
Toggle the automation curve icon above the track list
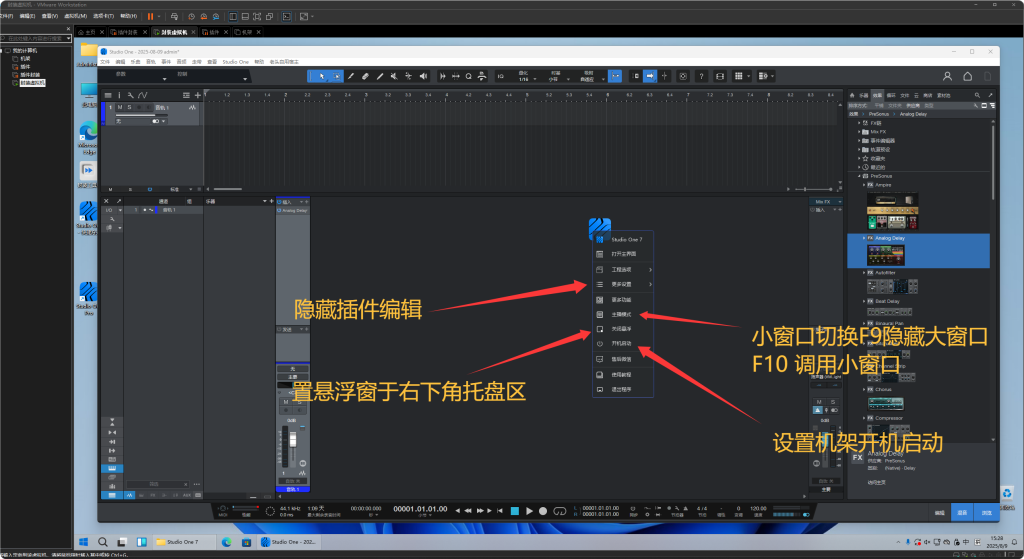tap(142, 95)
